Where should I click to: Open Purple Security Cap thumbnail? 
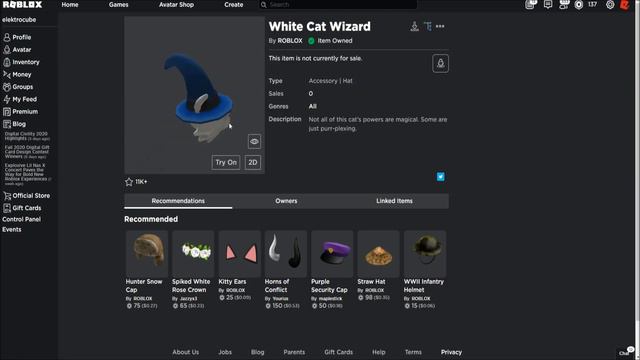point(332,253)
